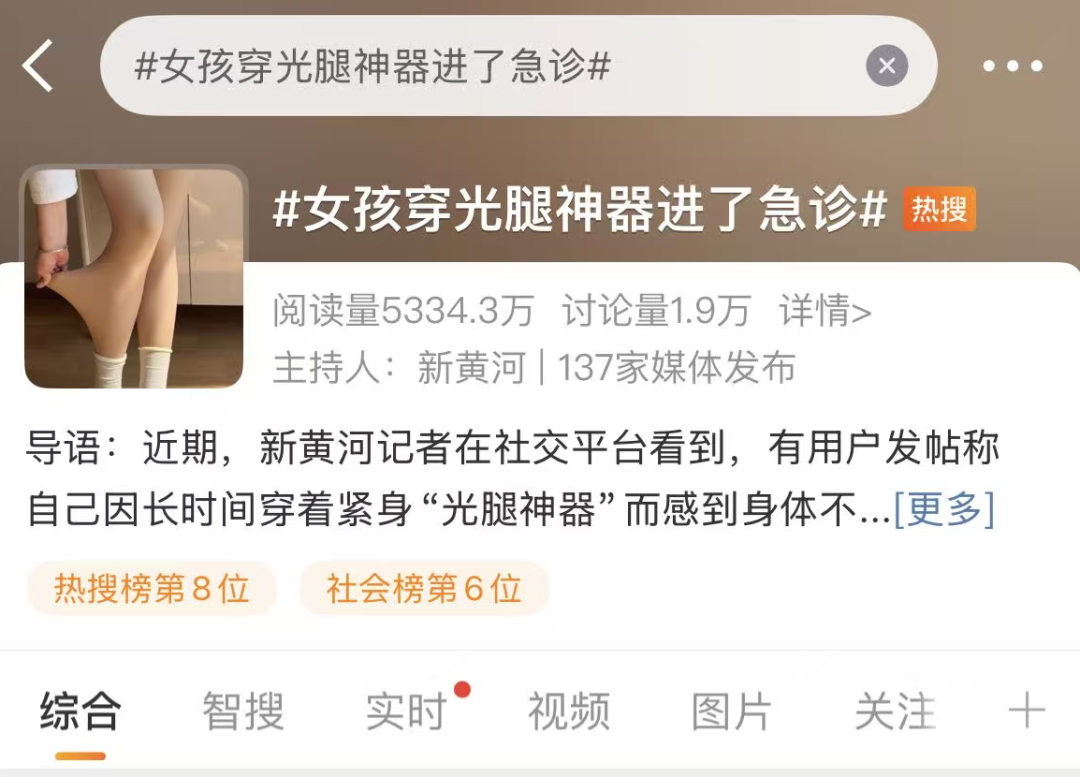Click the search field with the hashtag topic

tap(518, 65)
